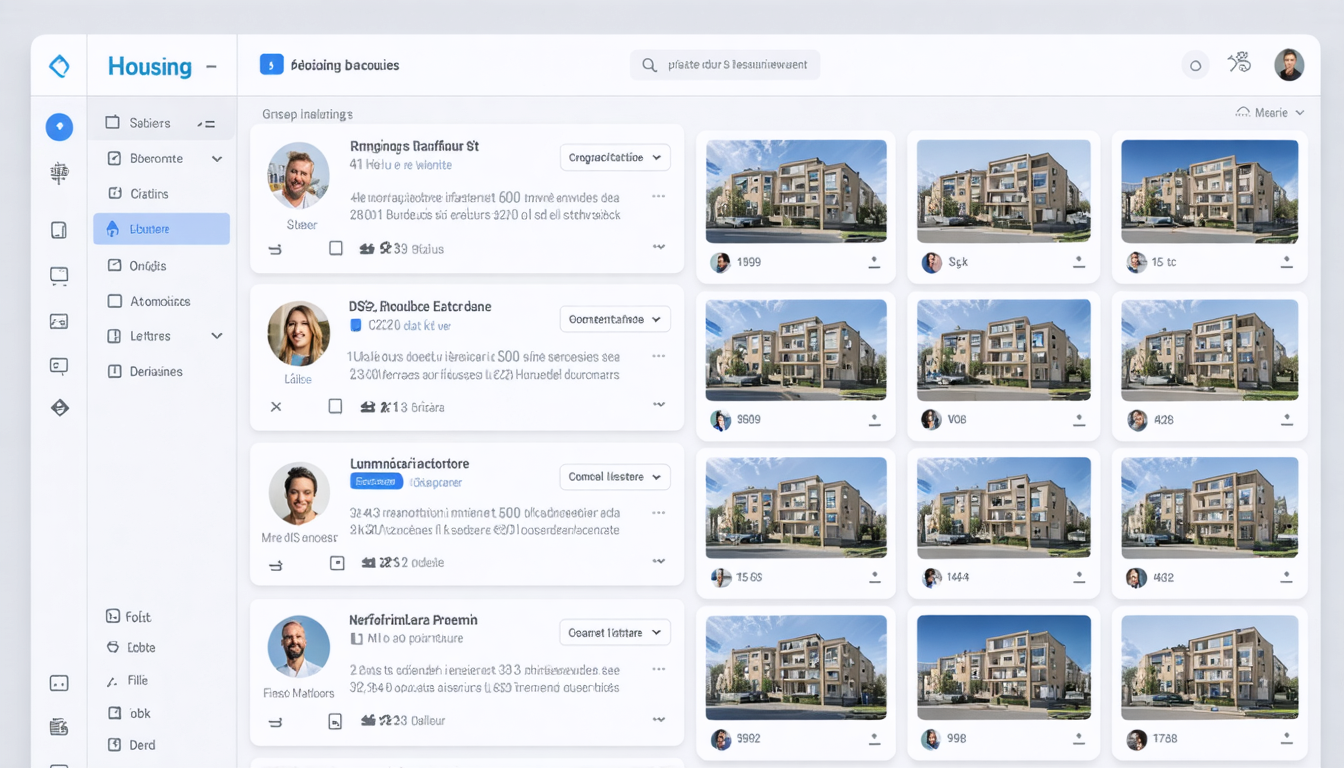Open the user avatar at top right
This screenshot has width=1344, height=768.
coord(1289,65)
